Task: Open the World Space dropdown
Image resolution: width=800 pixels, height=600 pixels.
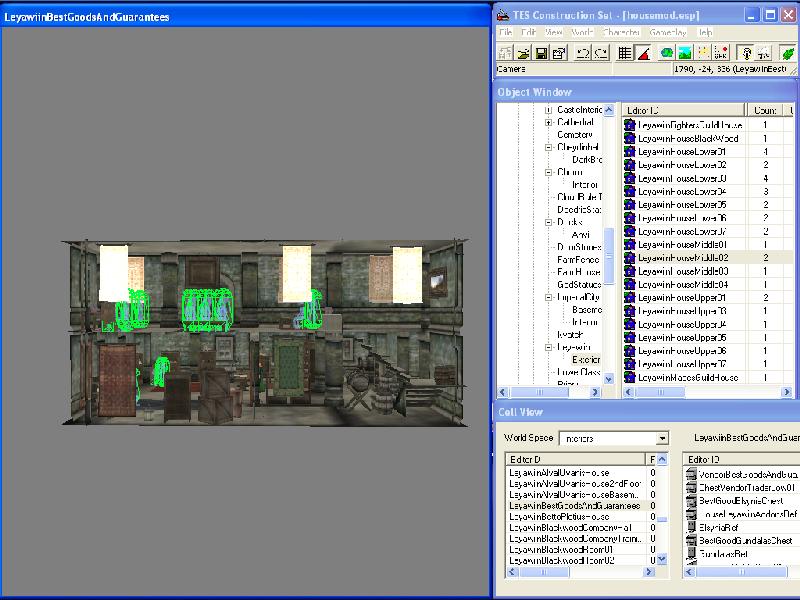Action: 662,438
